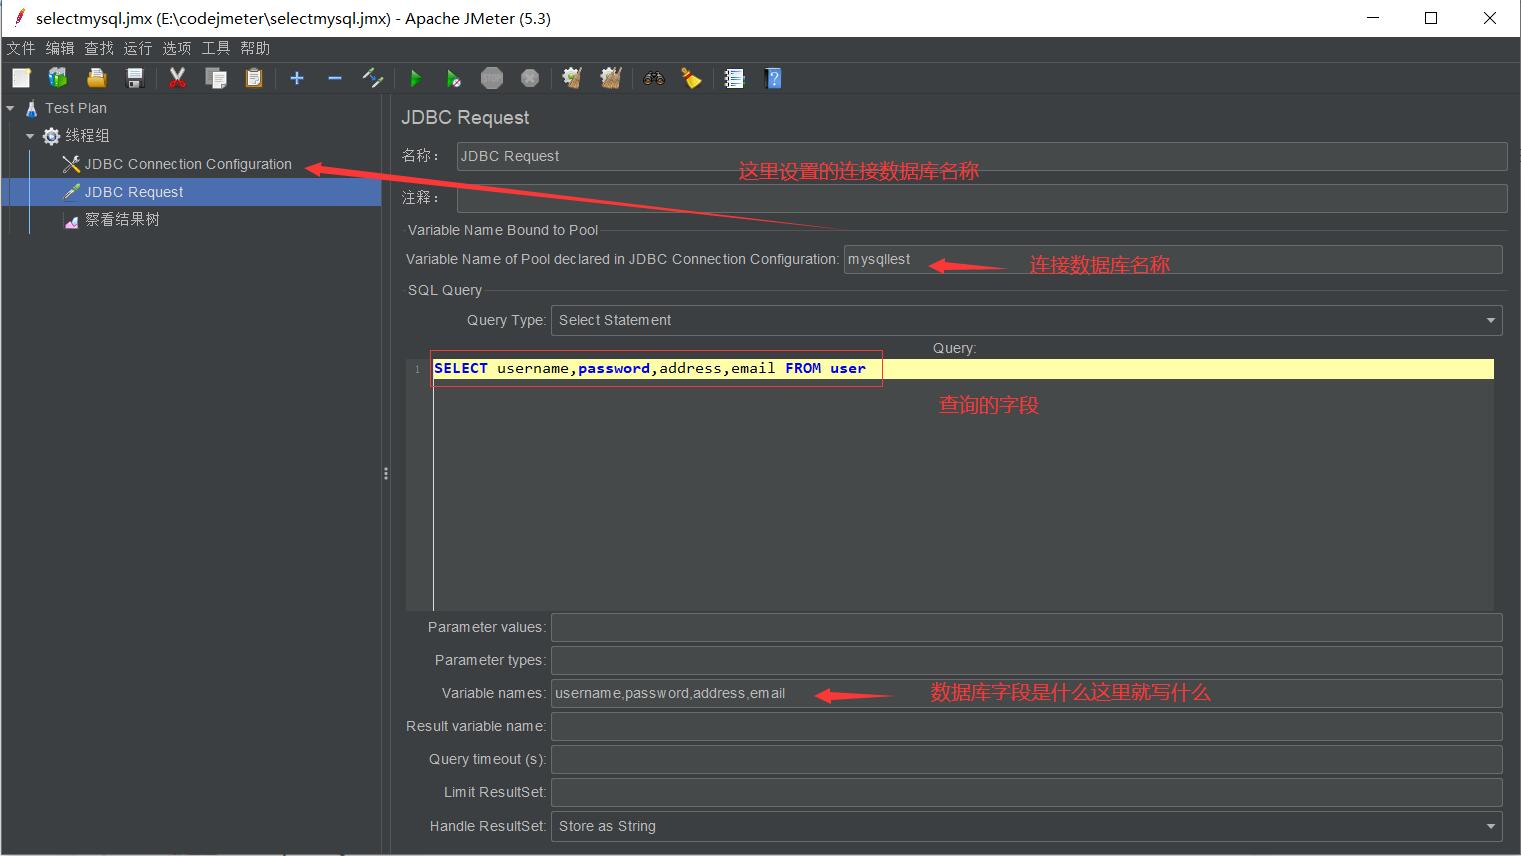Open the Templates icon in toolbar
1521x856 pixels.
point(58,78)
